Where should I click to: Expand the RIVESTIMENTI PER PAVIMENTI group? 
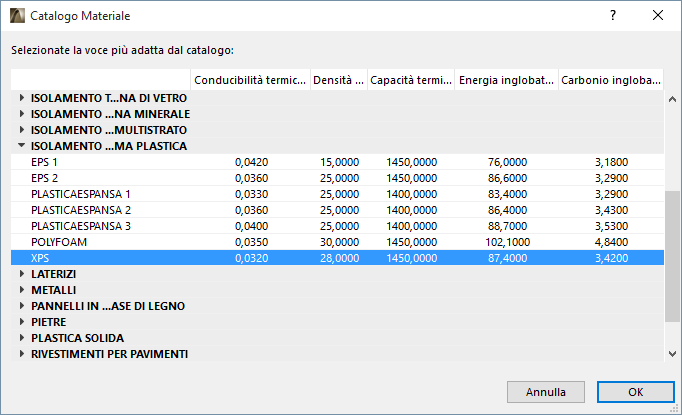[22, 354]
